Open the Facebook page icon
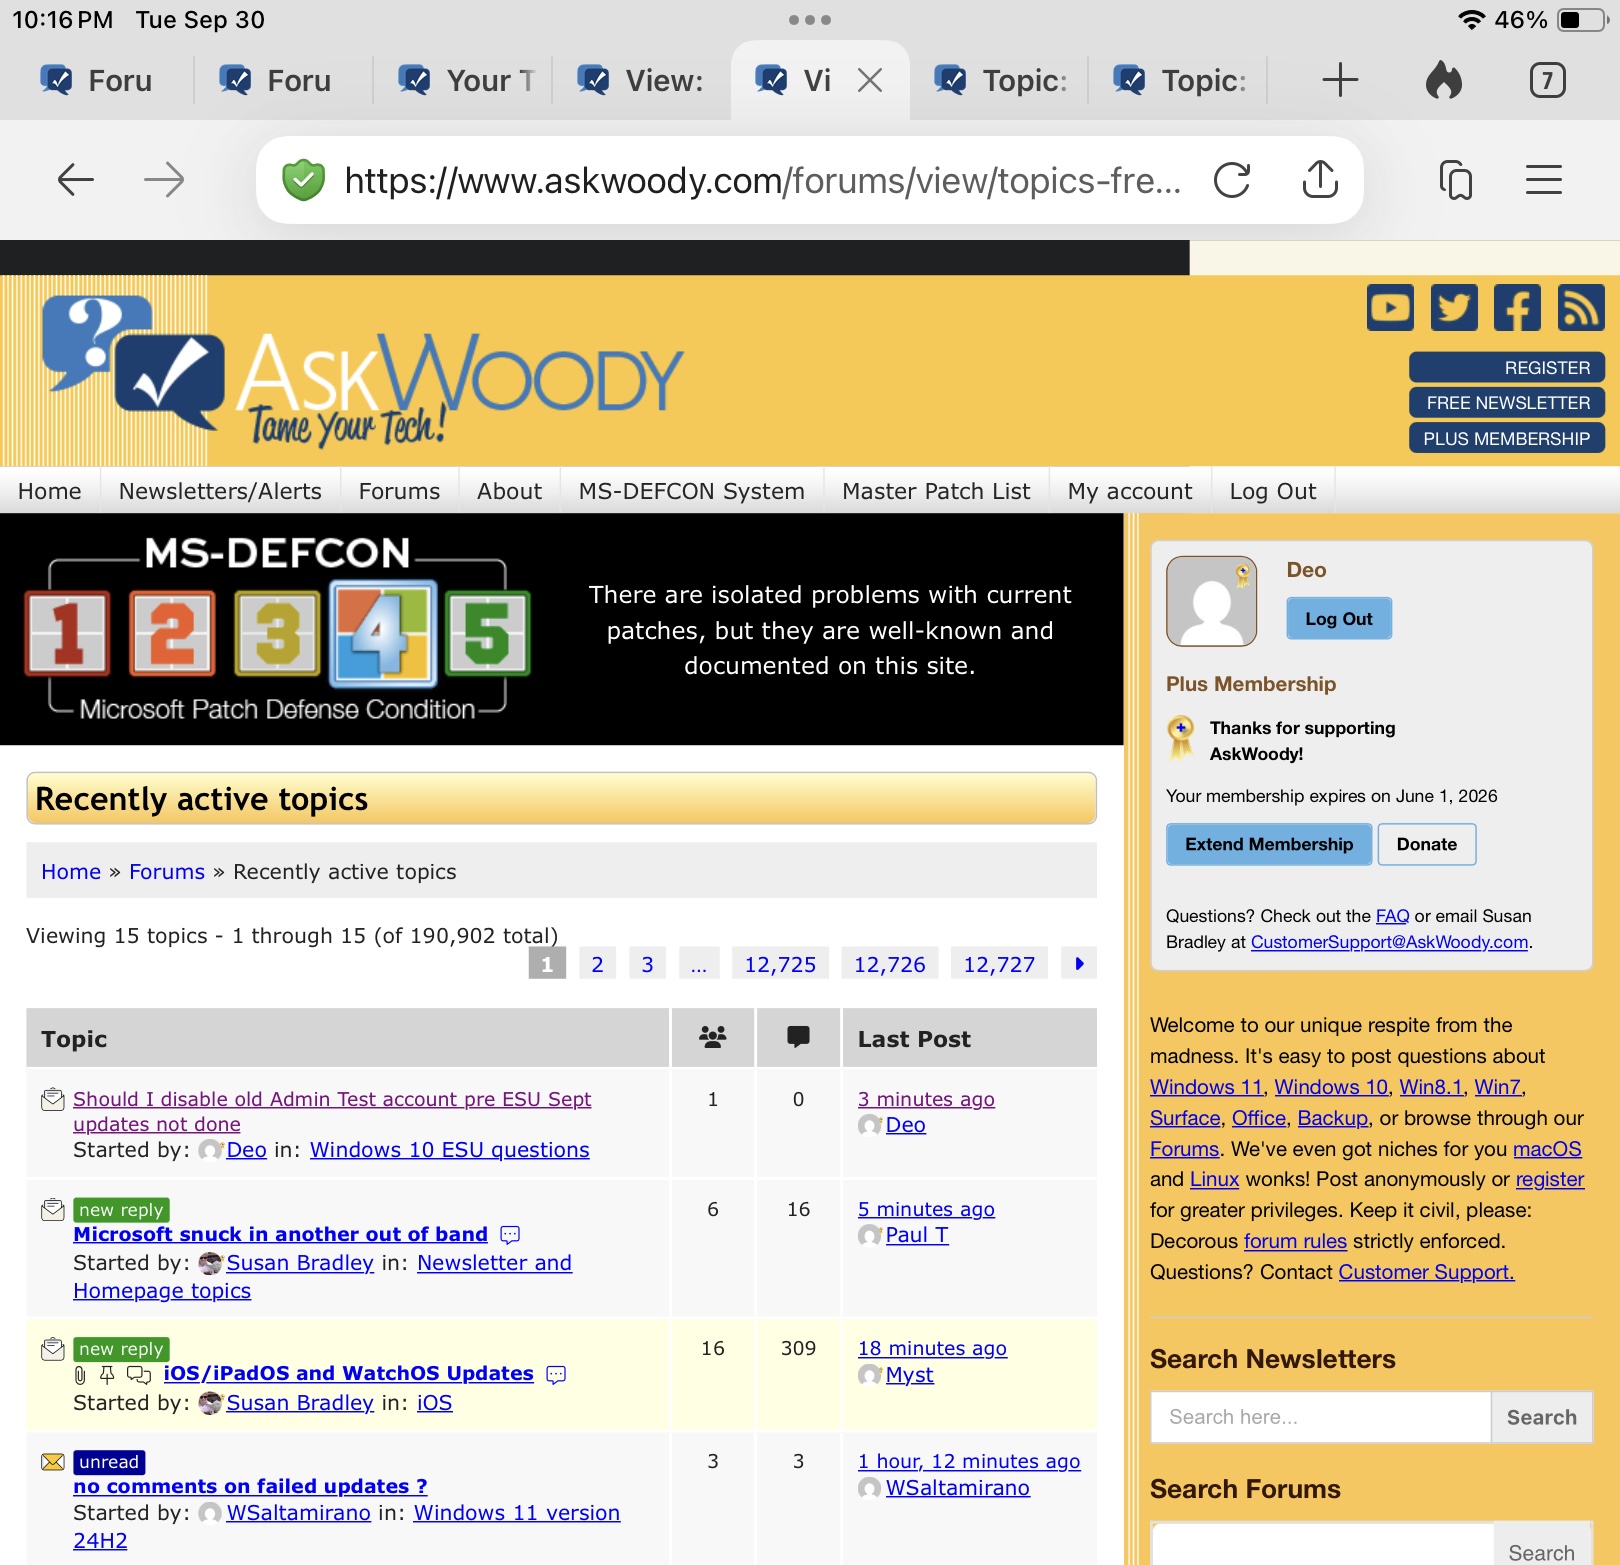 coord(1517,308)
